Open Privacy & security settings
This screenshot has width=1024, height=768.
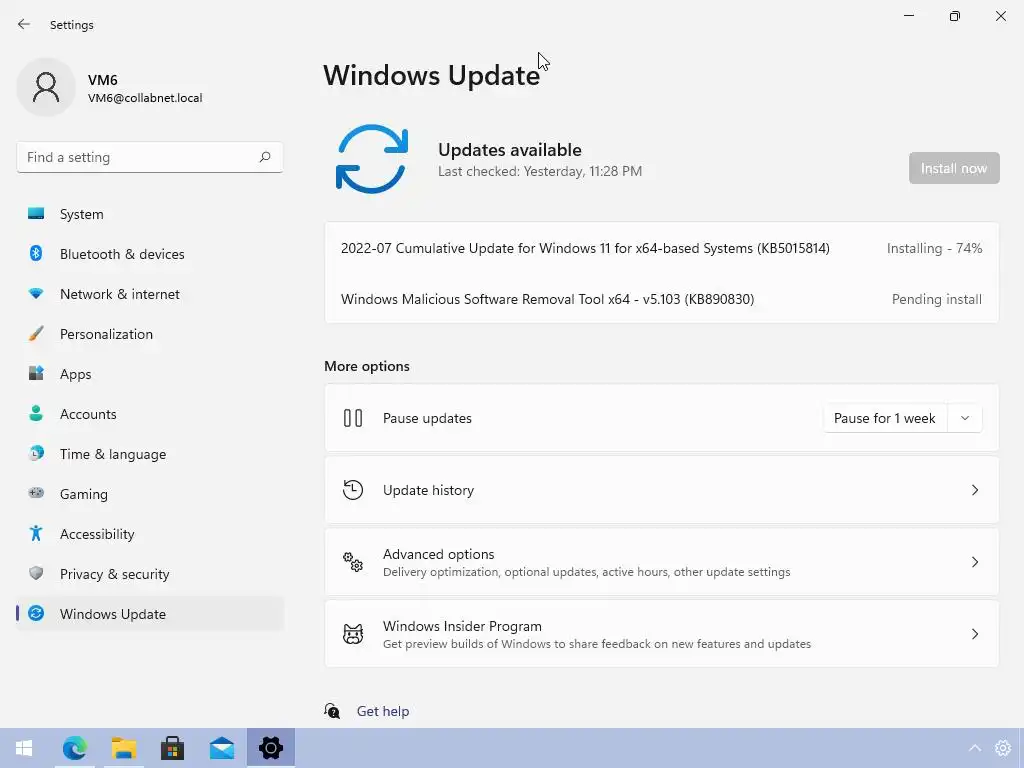click(150, 574)
